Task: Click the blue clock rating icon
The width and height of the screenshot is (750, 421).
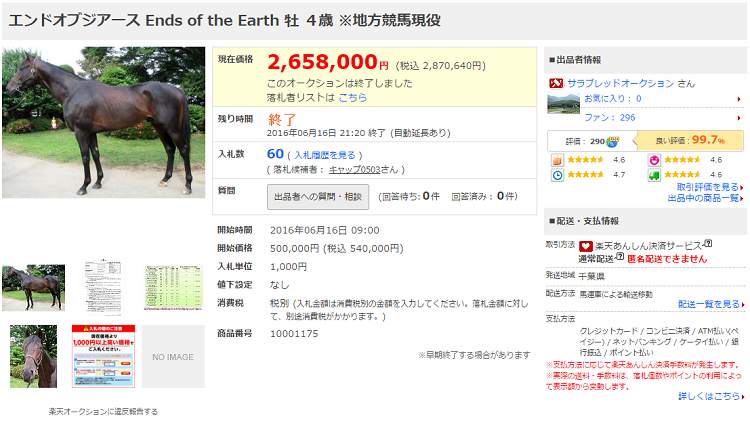Action: (x=556, y=175)
